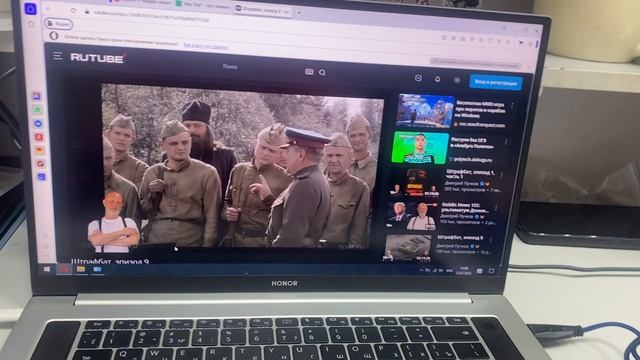Click the Дмитрий Пучков channel under Goblin News 155
This screenshot has height=360, width=640.
456,216
